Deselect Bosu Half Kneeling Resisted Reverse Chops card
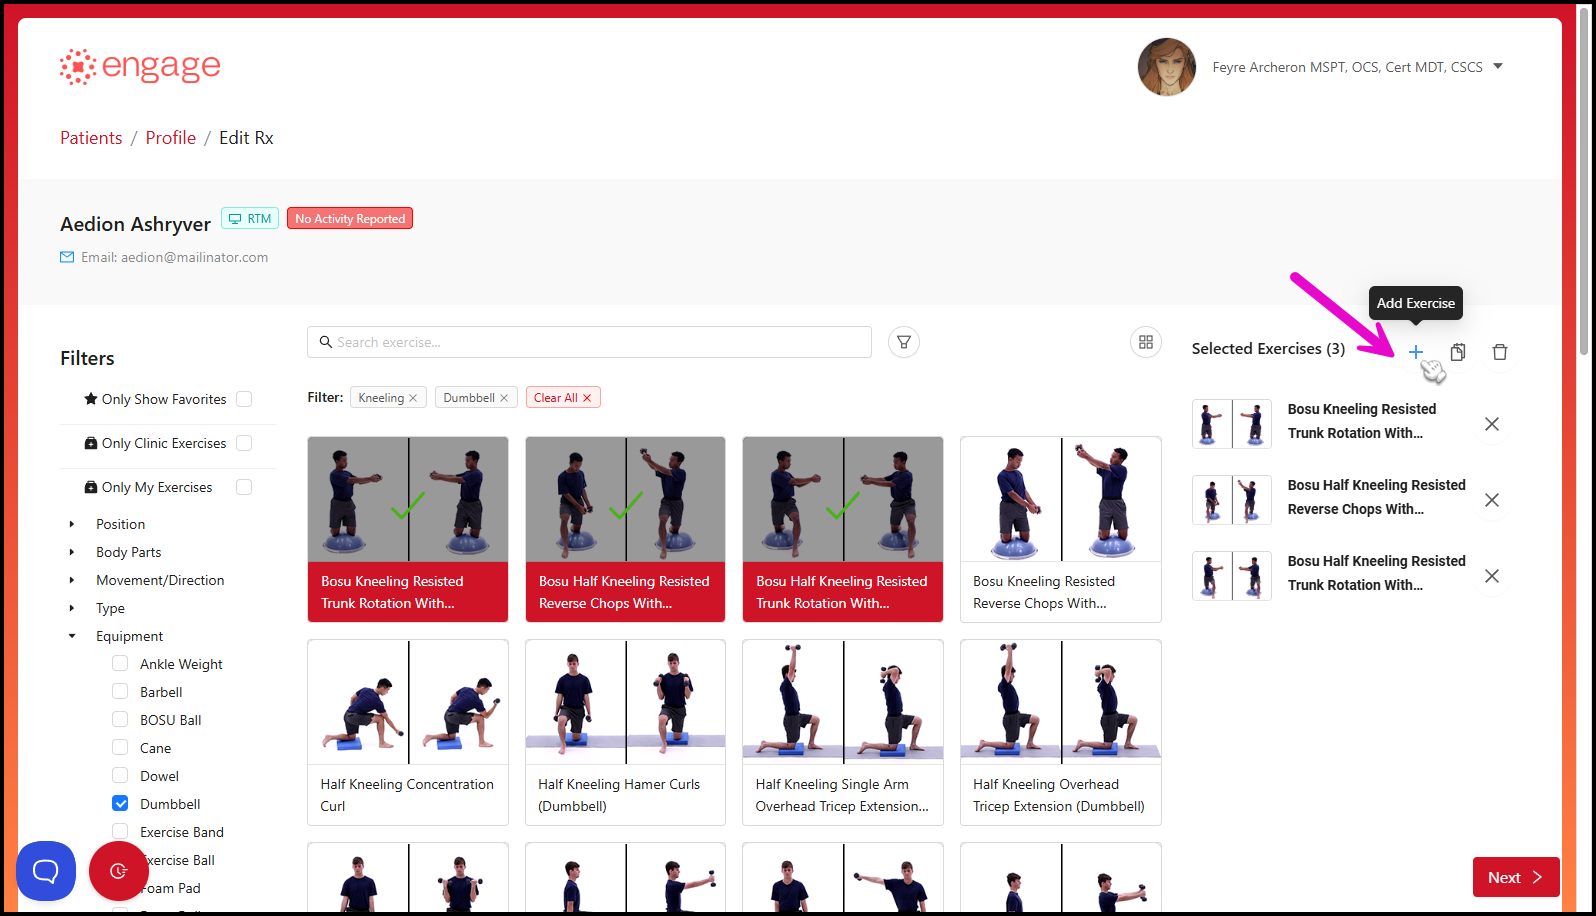The height and width of the screenshot is (916, 1596). pos(625,529)
